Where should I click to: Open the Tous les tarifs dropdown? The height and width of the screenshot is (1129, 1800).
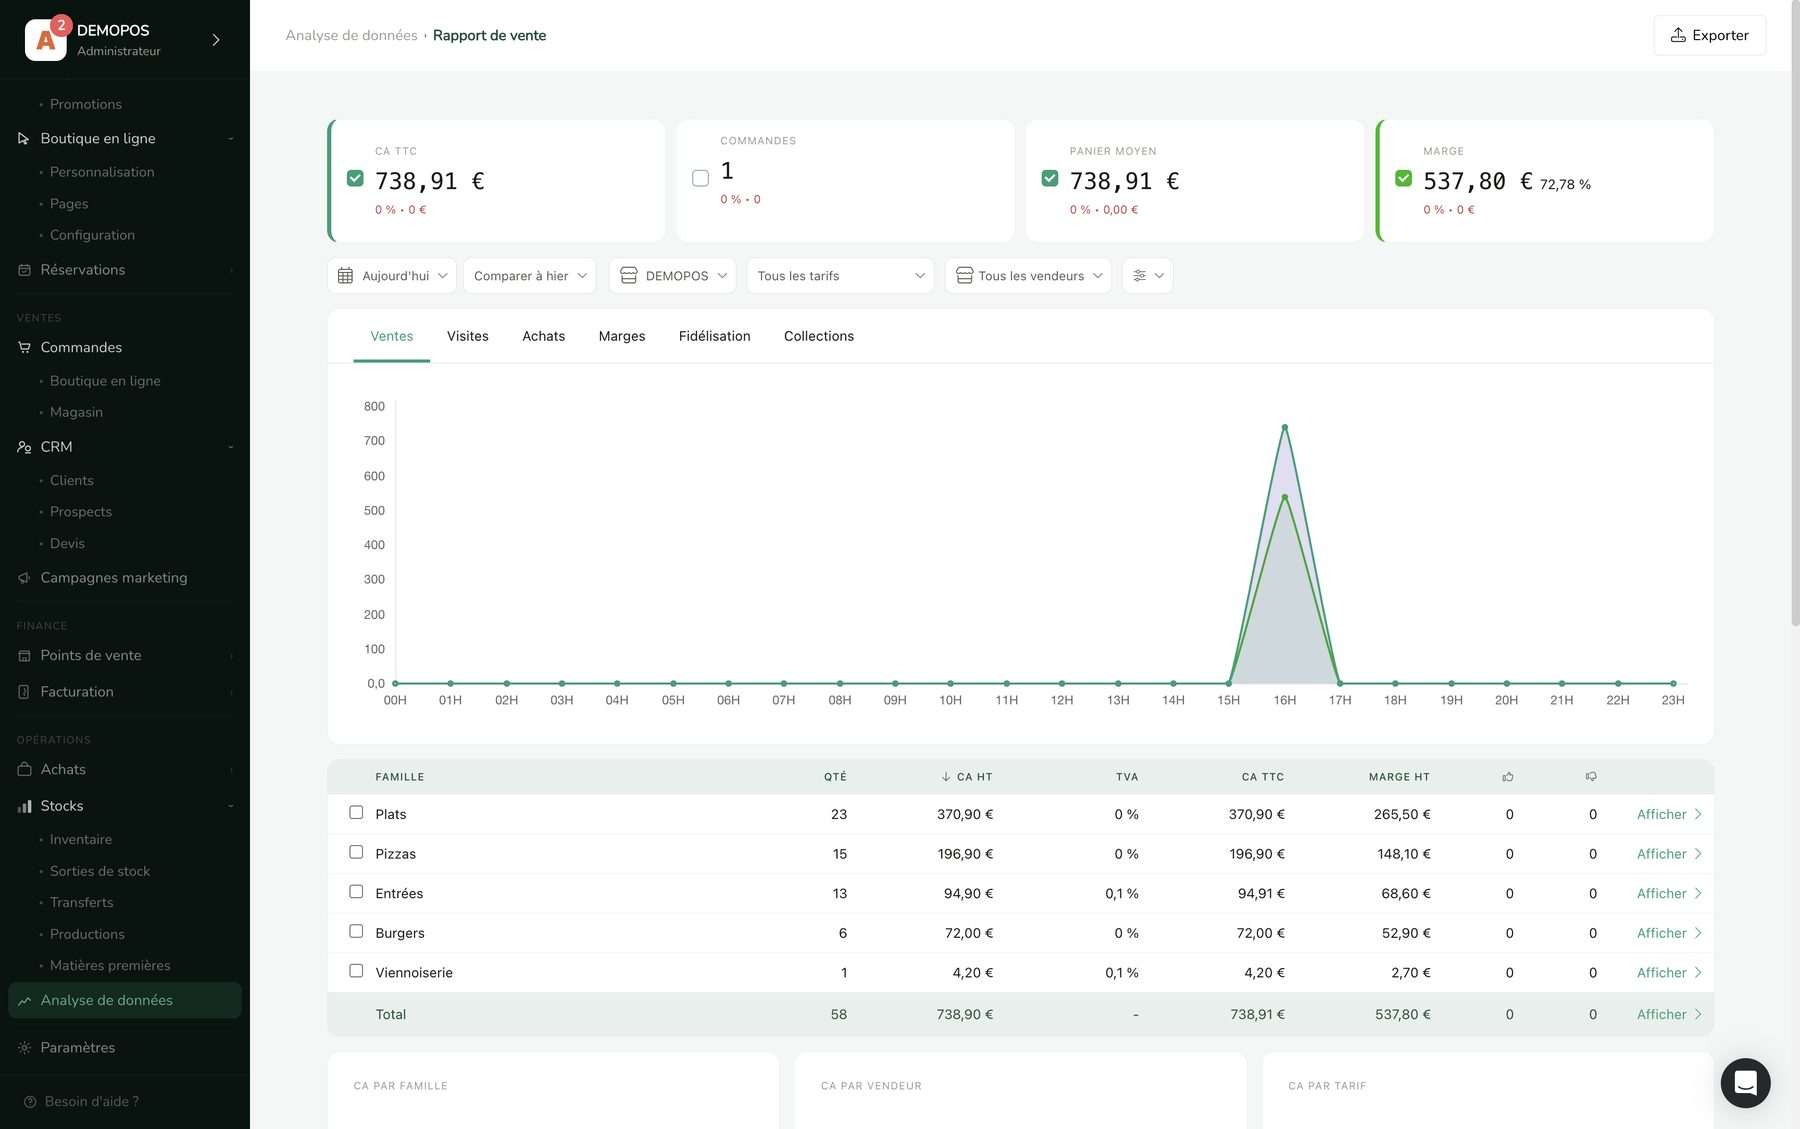point(840,276)
